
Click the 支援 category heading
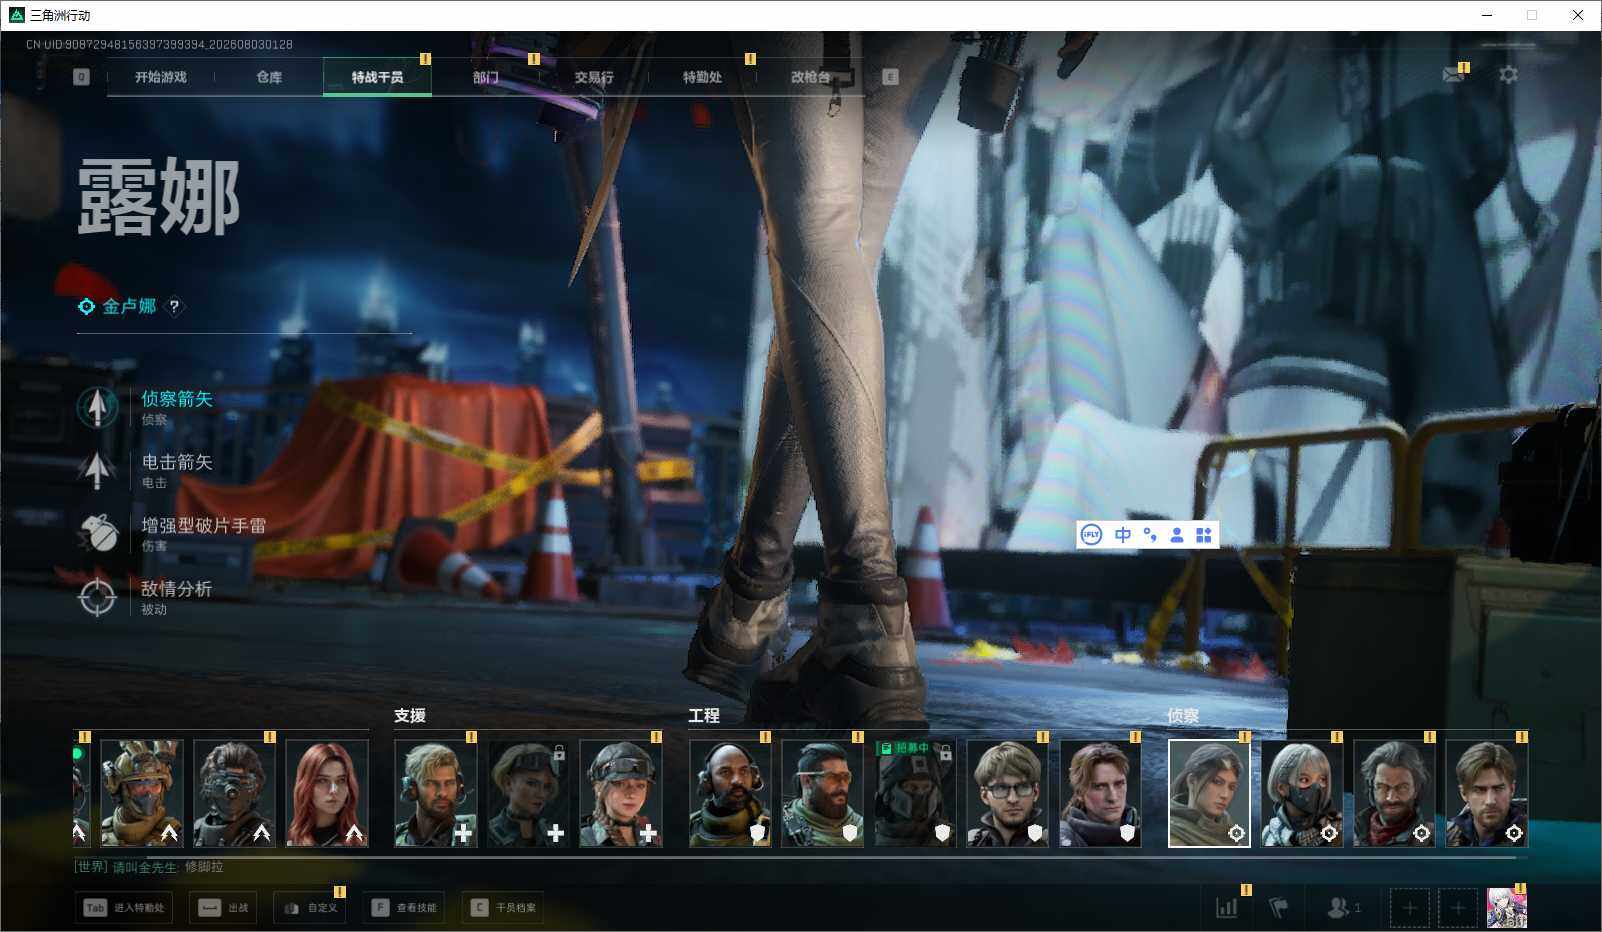[410, 715]
